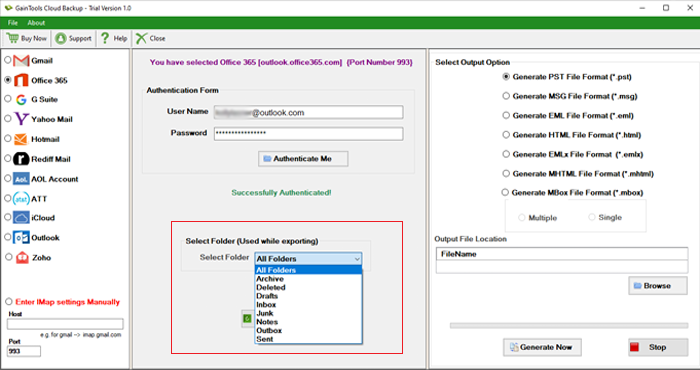Viewport: 700px width, 370px height.
Task: Choose Generate EML File Format option
Action: pyautogui.click(x=506, y=116)
